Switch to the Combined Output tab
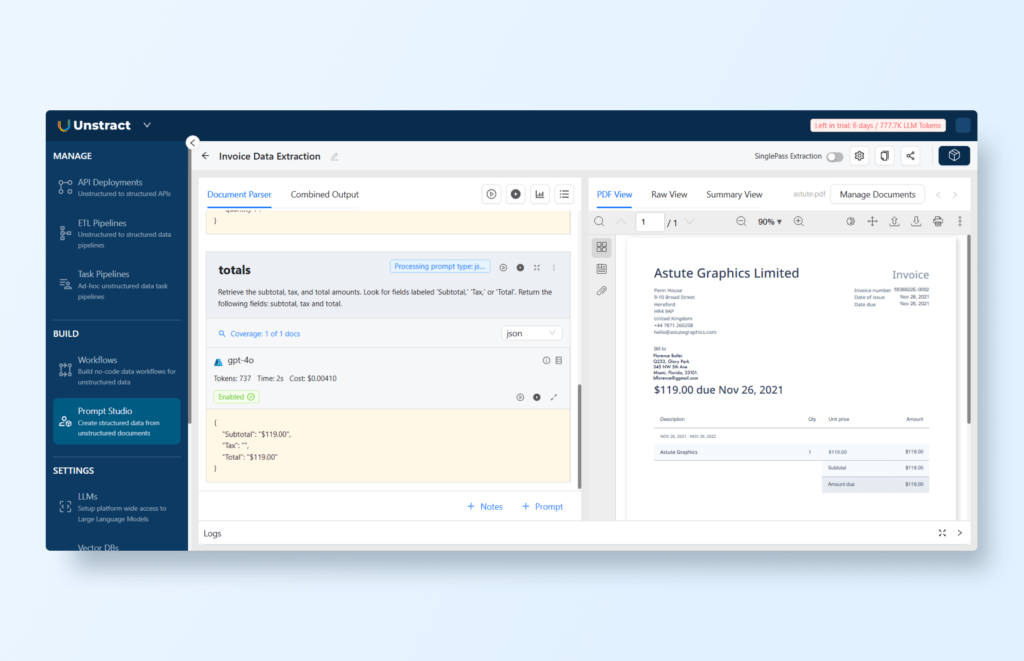Image resolution: width=1024 pixels, height=661 pixels. [324, 194]
